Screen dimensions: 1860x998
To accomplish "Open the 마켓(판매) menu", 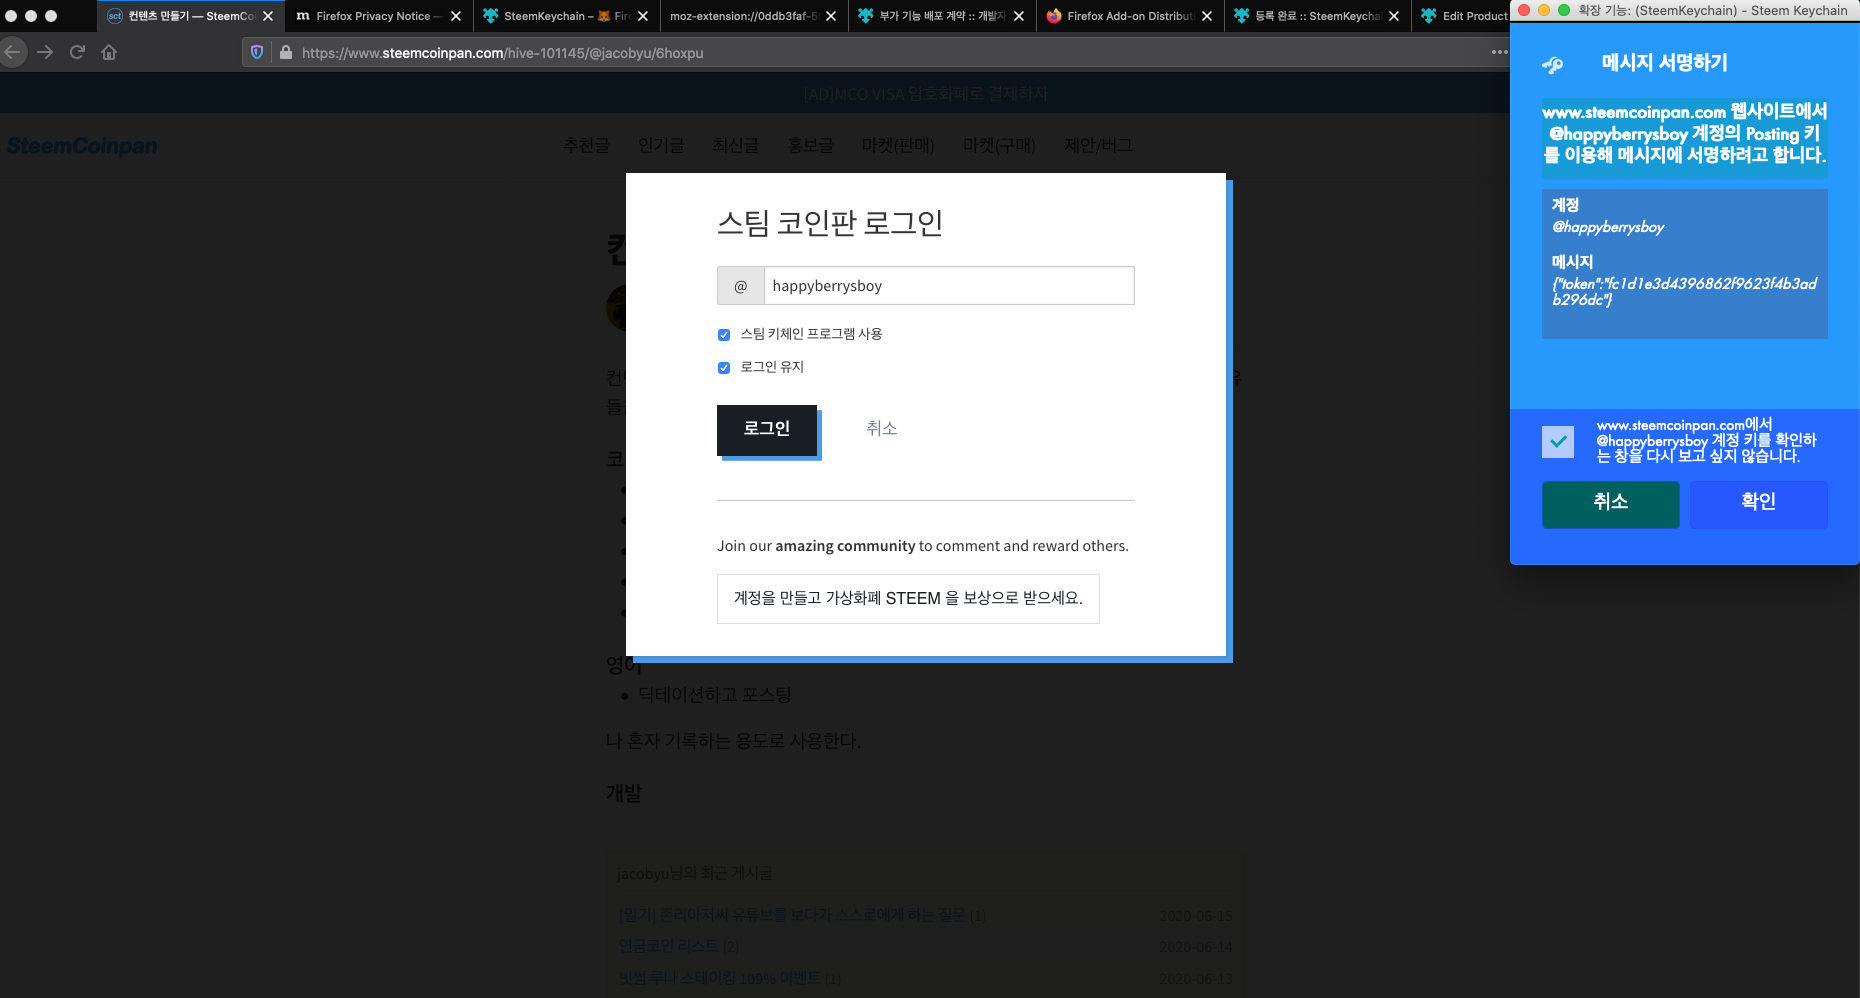I will click(x=898, y=146).
